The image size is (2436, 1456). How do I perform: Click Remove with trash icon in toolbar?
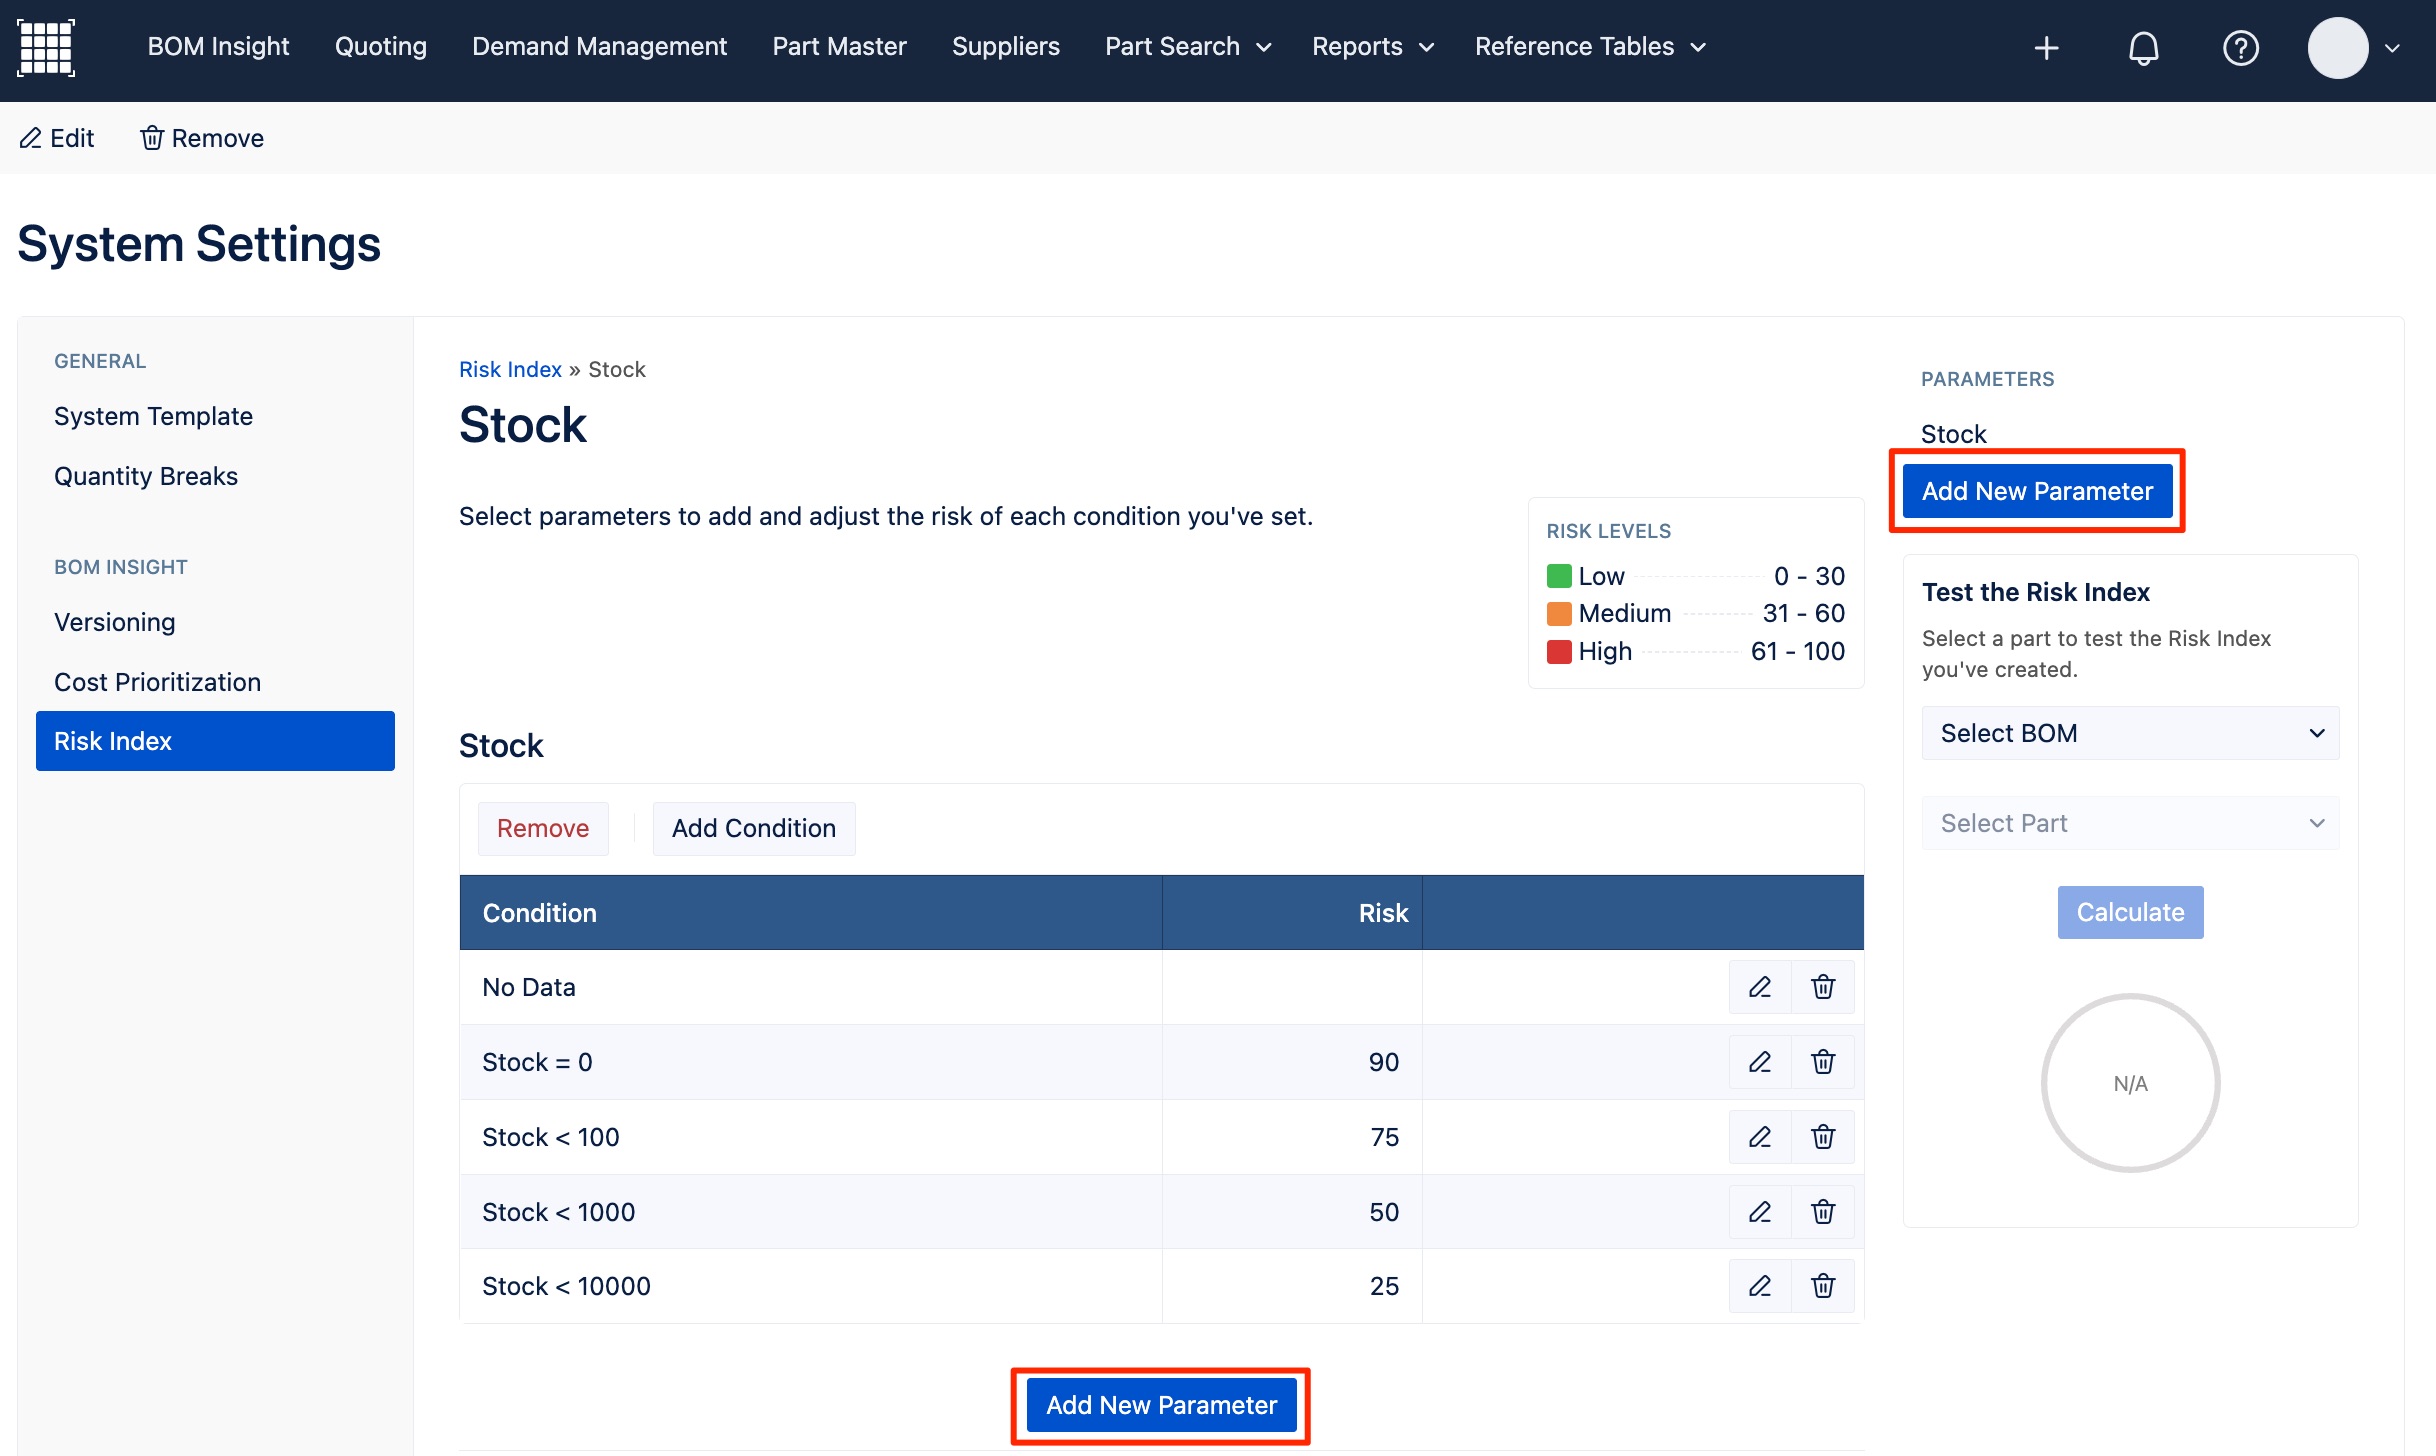(x=202, y=138)
